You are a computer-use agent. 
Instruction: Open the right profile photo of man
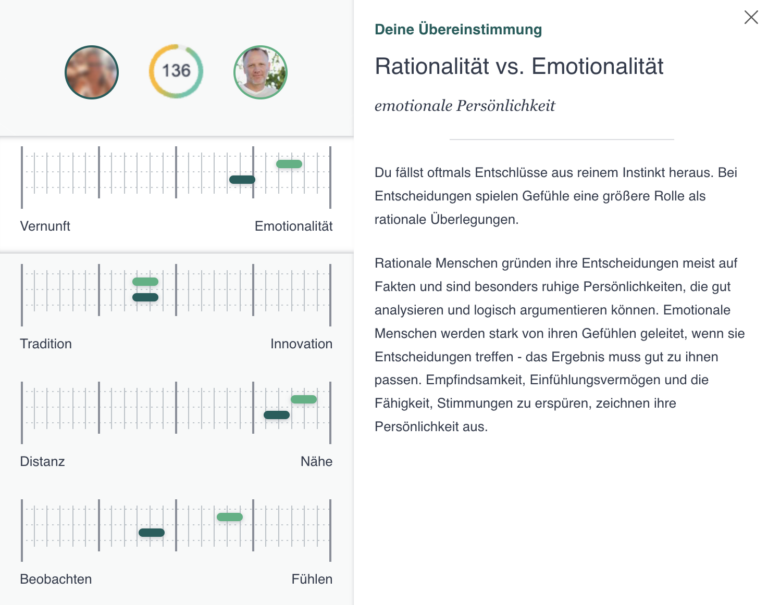pos(260,71)
